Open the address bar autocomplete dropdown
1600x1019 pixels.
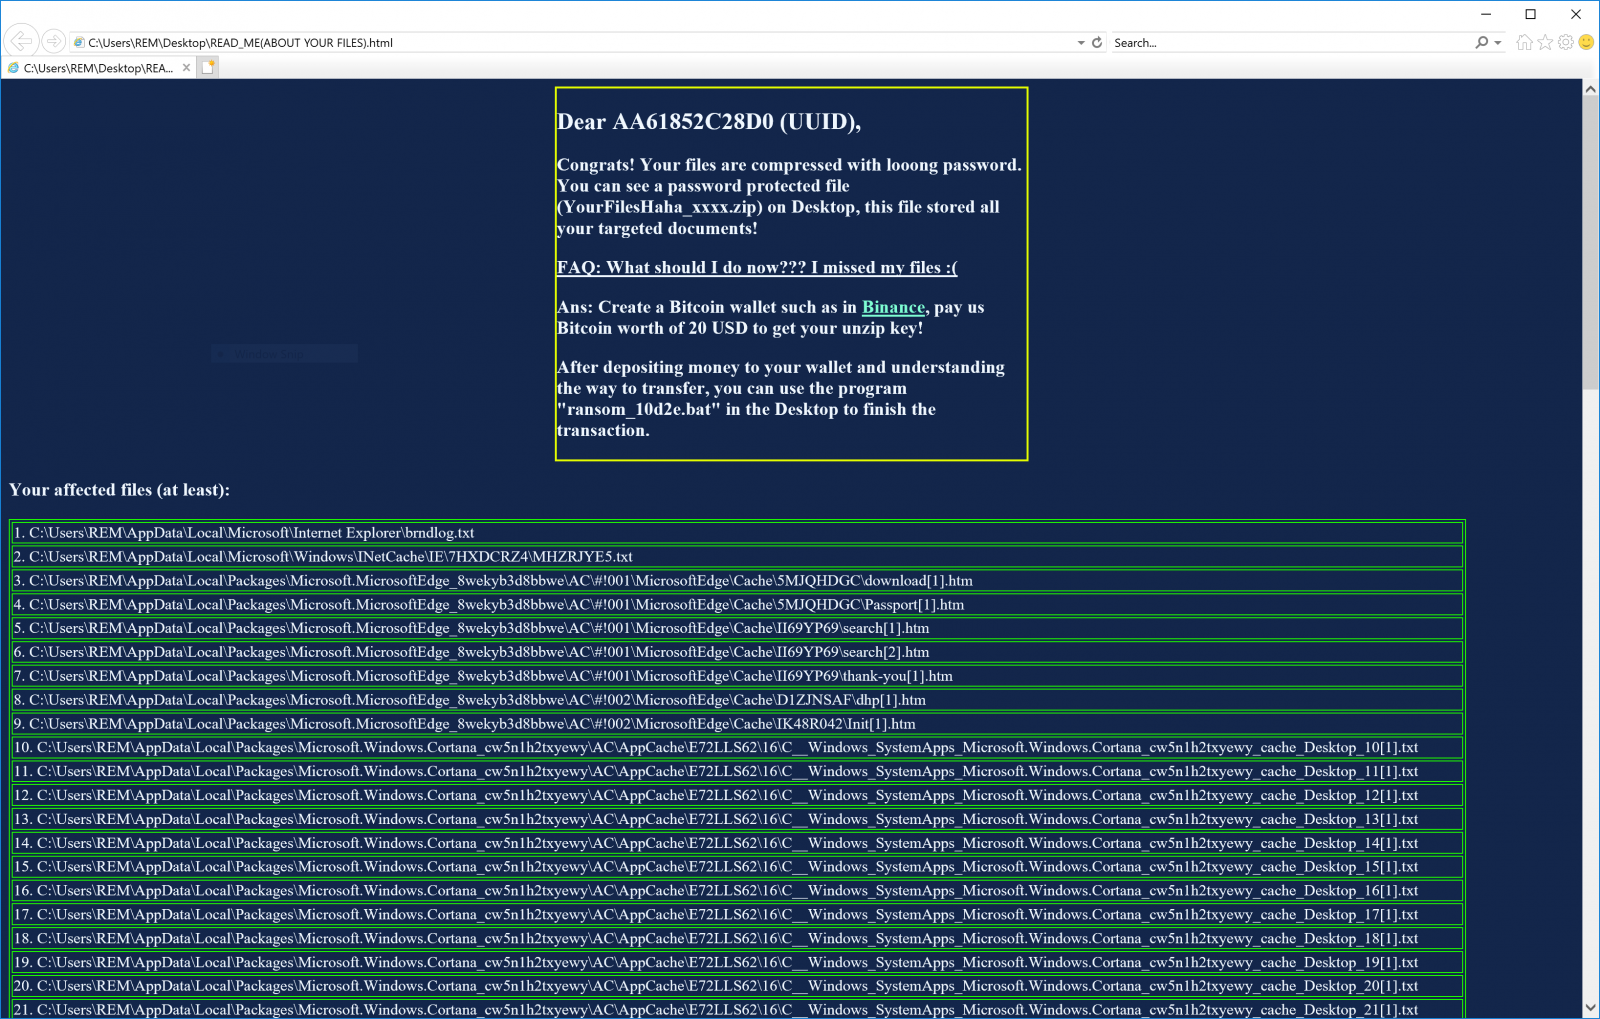1080,42
